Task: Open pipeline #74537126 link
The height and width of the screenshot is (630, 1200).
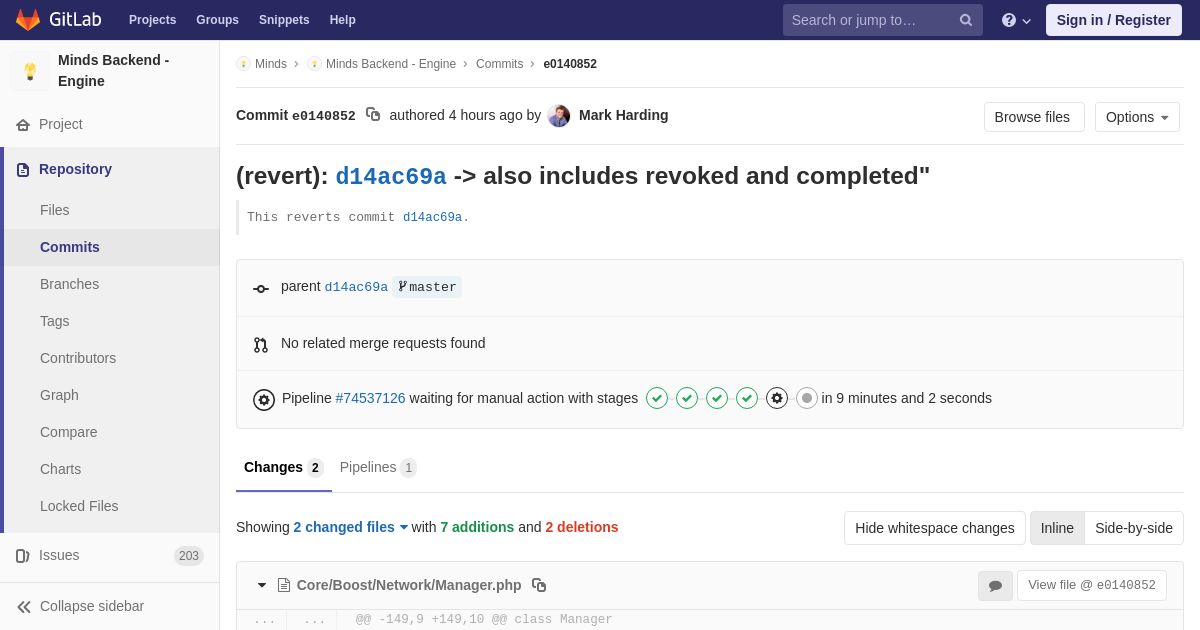Action: point(370,398)
